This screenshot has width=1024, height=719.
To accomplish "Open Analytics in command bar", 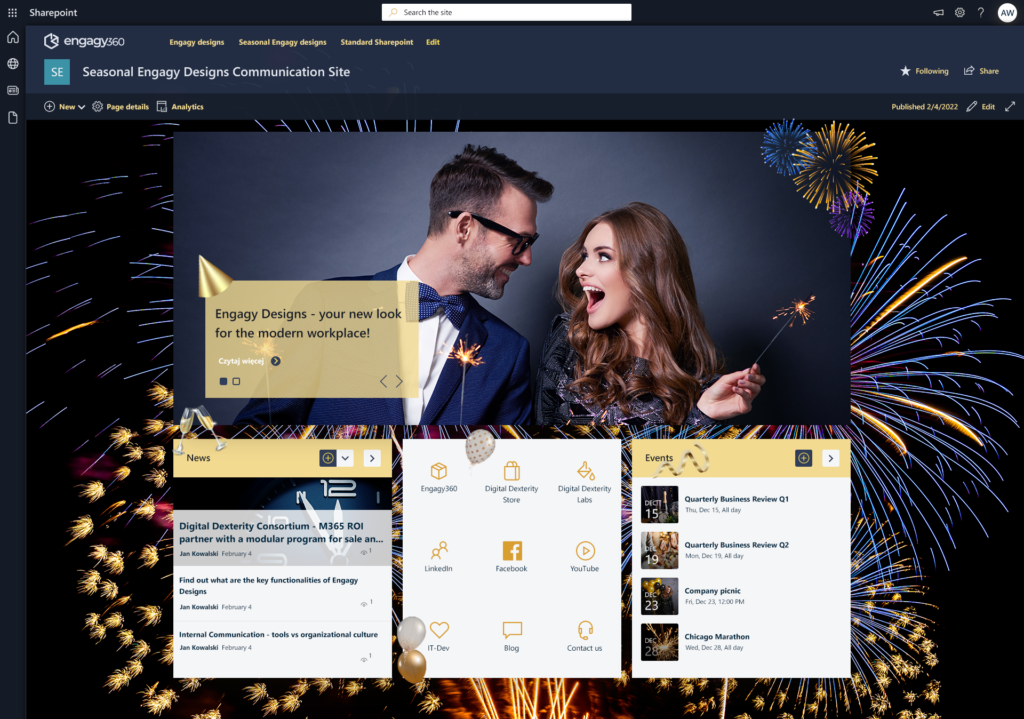I will (x=180, y=106).
